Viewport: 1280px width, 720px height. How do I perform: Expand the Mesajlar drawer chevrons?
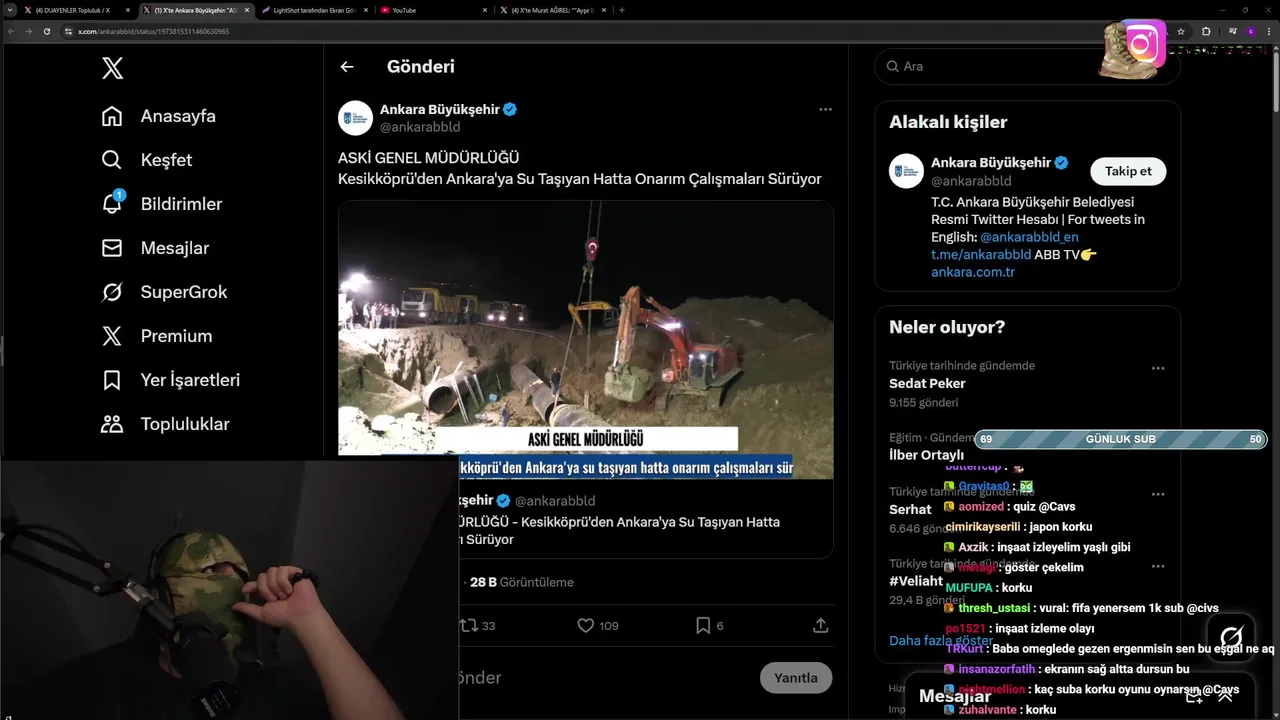point(1225,695)
